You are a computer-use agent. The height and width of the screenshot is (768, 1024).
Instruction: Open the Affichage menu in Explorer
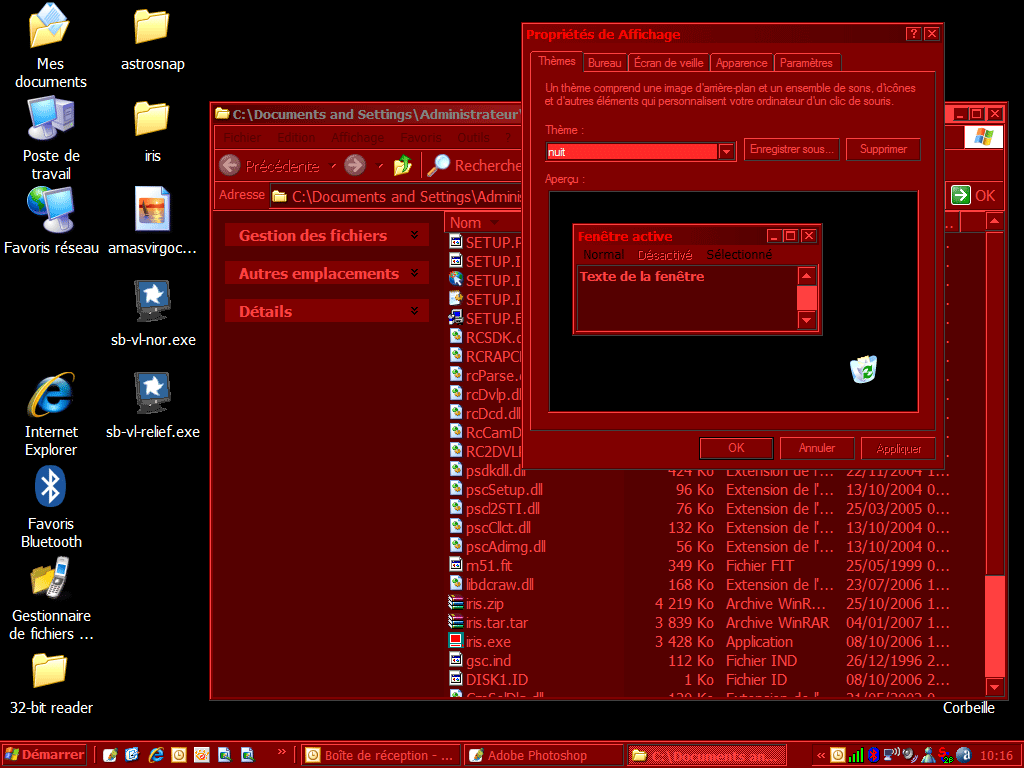tap(357, 138)
